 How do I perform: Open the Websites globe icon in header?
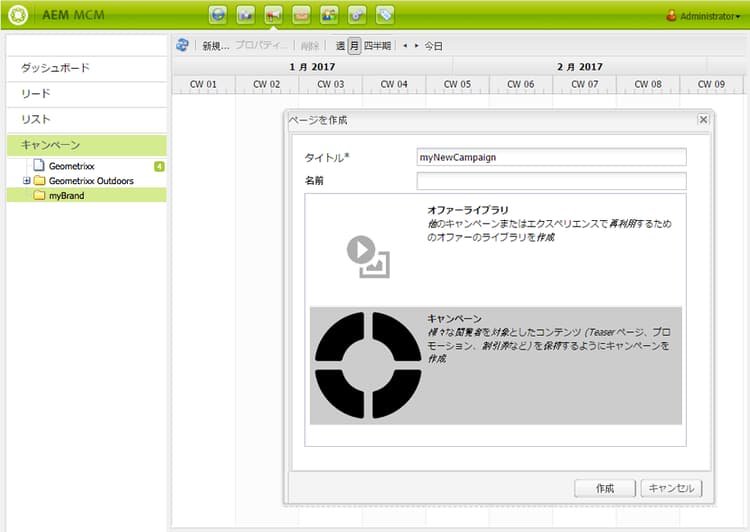tap(218, 15)
